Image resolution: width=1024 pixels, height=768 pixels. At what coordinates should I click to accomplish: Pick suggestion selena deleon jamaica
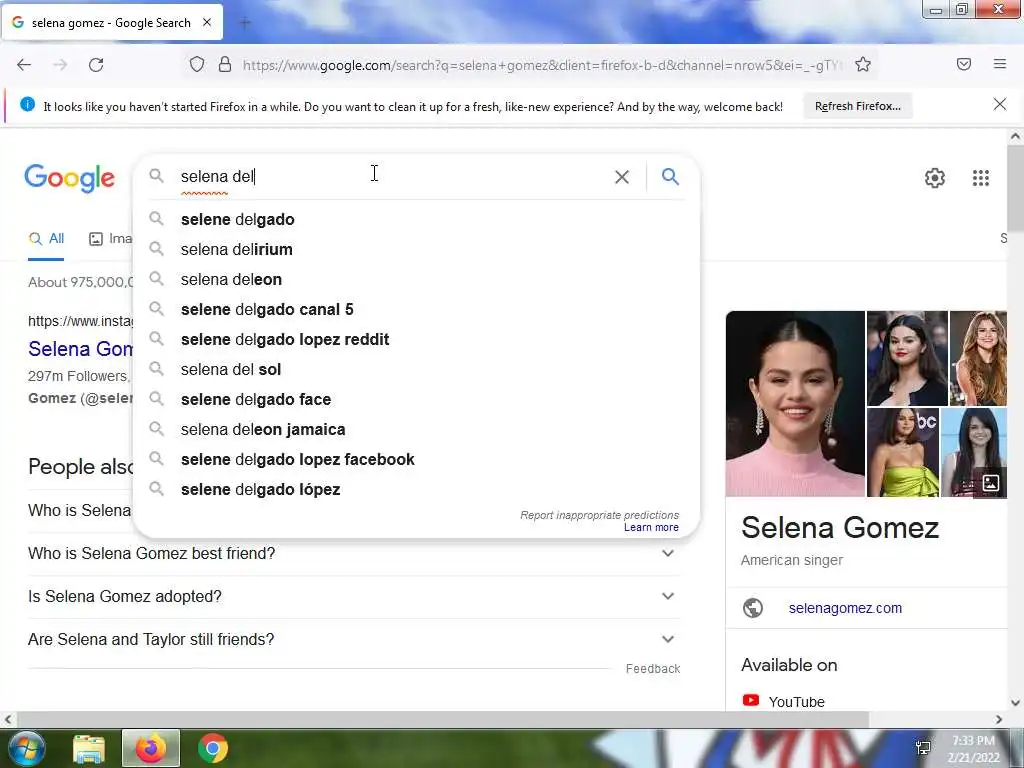pyautogui.click(x=416, y=430)
